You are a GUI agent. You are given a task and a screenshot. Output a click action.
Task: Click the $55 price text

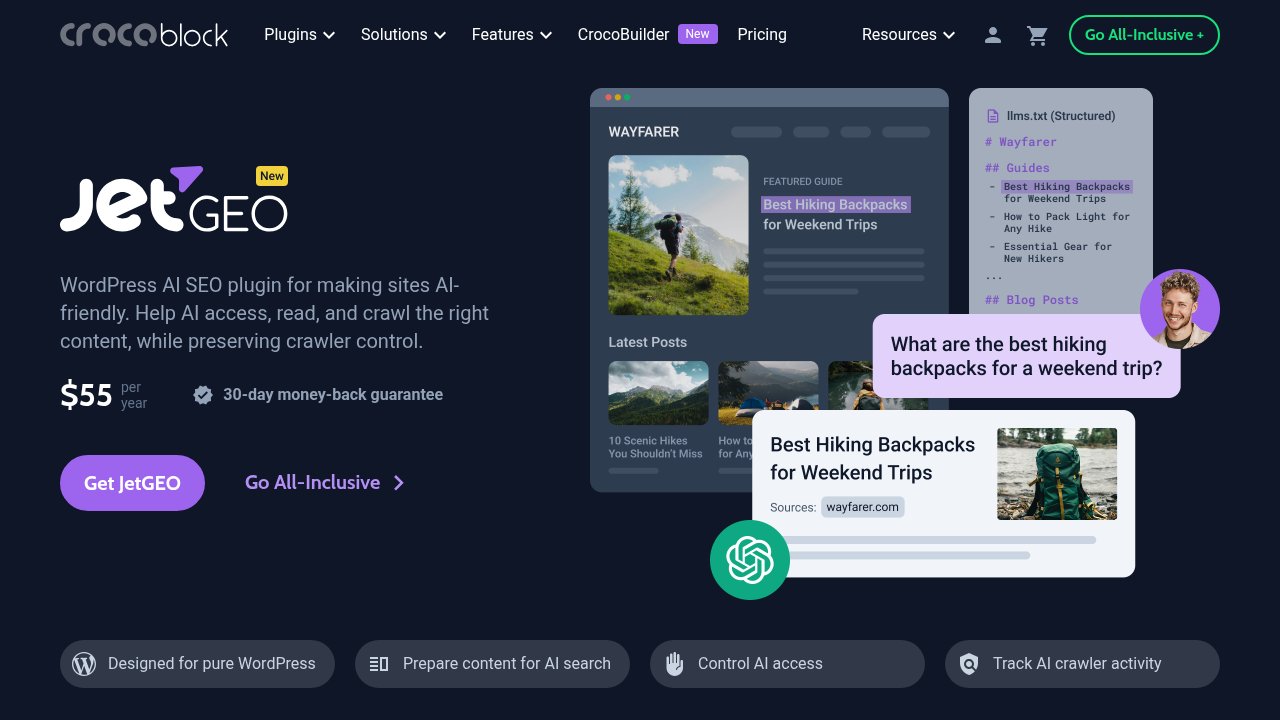pyautogui.click(x=86, y=395)
